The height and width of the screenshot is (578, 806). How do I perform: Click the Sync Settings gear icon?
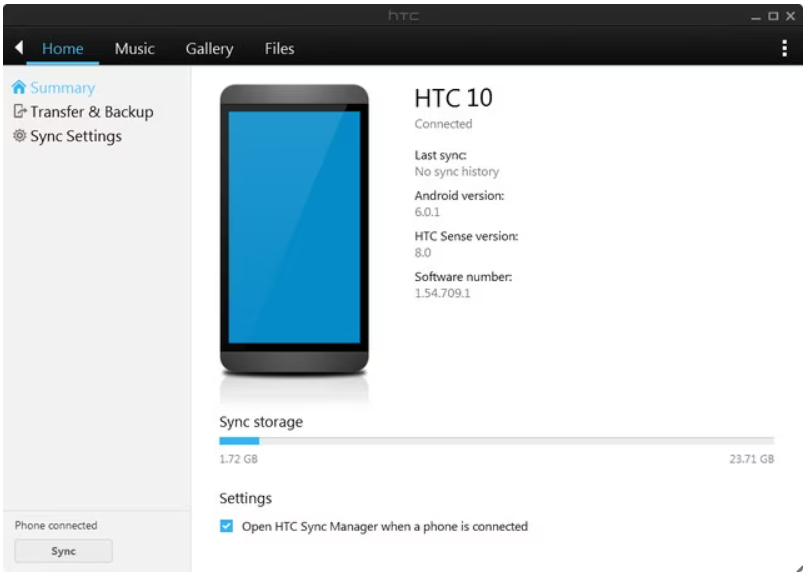[x=21, y=135]
